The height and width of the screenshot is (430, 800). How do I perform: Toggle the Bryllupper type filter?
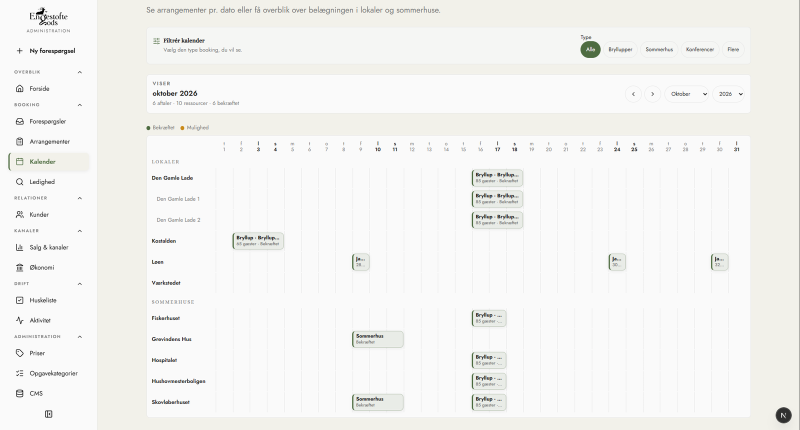point(620,49)
